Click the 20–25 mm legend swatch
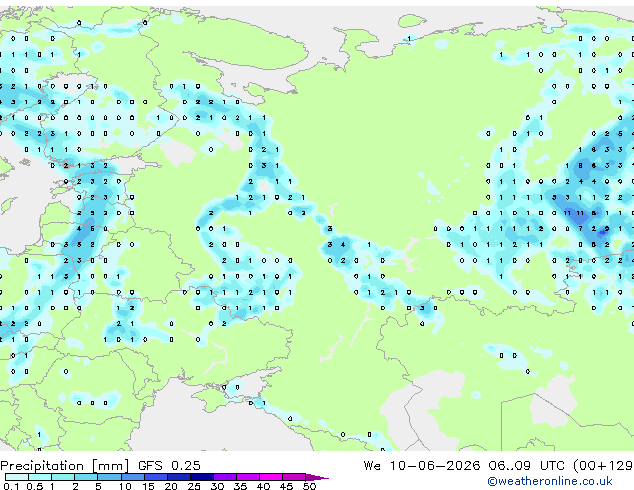This screenshot has height=490, width=634. [179, 477]
